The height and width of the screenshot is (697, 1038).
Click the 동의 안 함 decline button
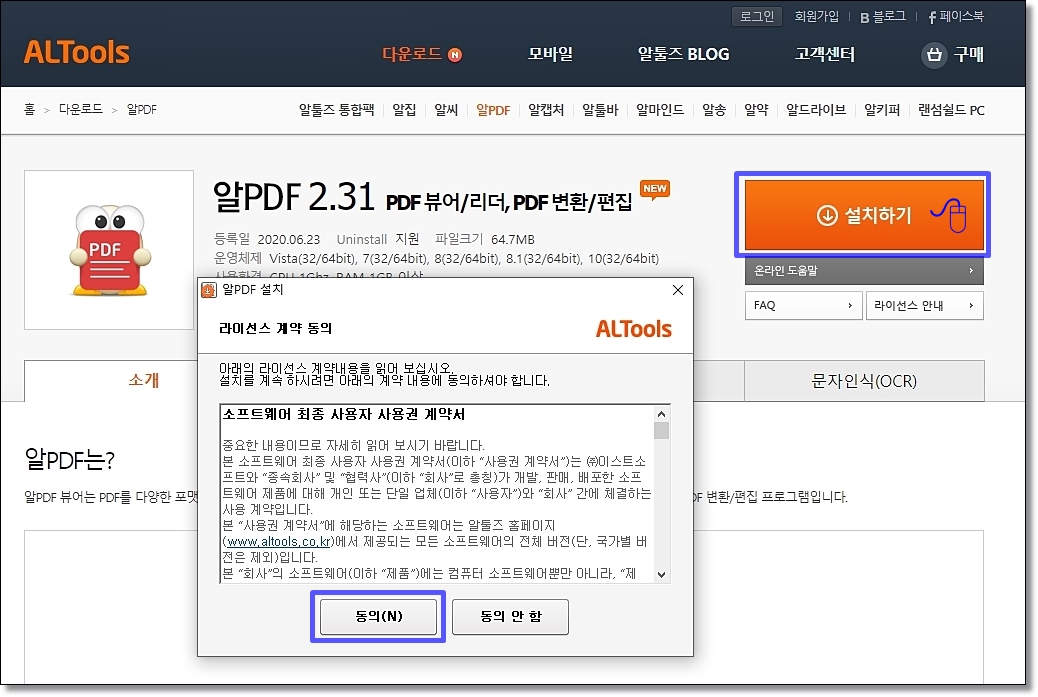pyautogui.click(x=510, y=616)
